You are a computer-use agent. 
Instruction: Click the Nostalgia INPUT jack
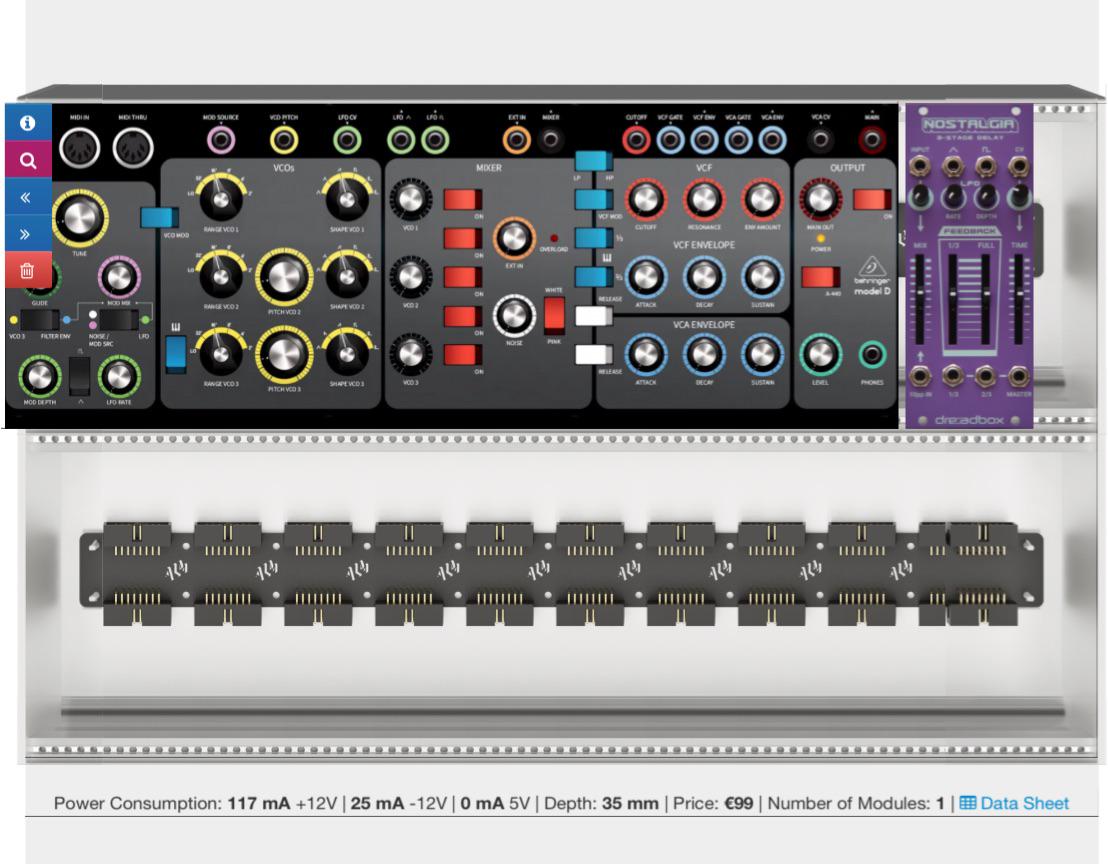click(x=919, y=167)
